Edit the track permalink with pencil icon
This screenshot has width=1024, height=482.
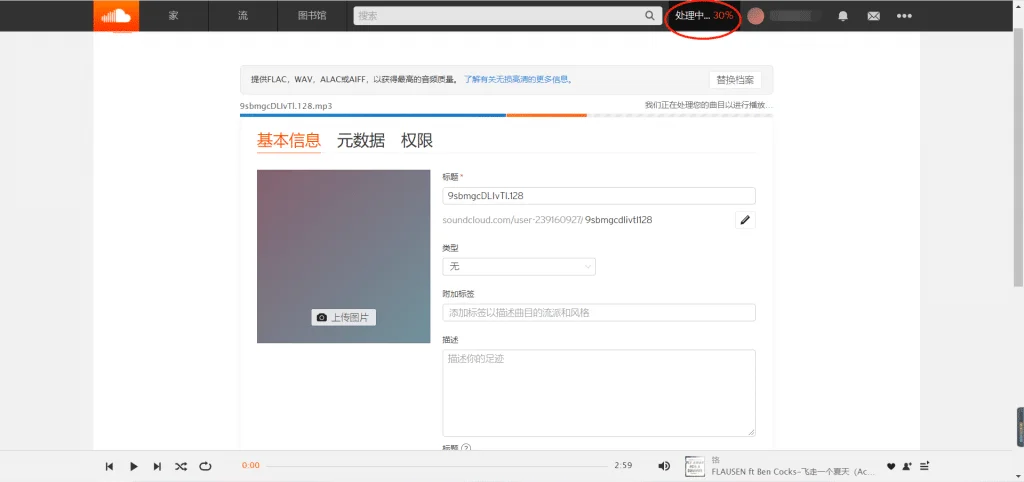pyautogui.click(x=745, y=220)
